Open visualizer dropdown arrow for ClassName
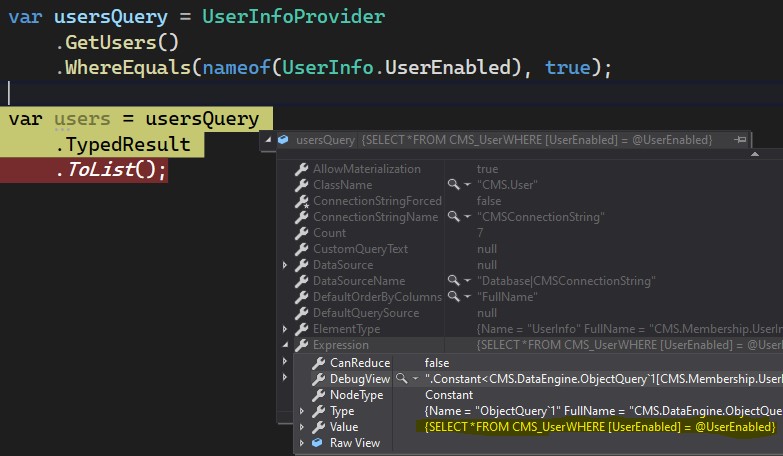Screen dimensions: 783x456 pyautogui.click(x=467, y=185)
